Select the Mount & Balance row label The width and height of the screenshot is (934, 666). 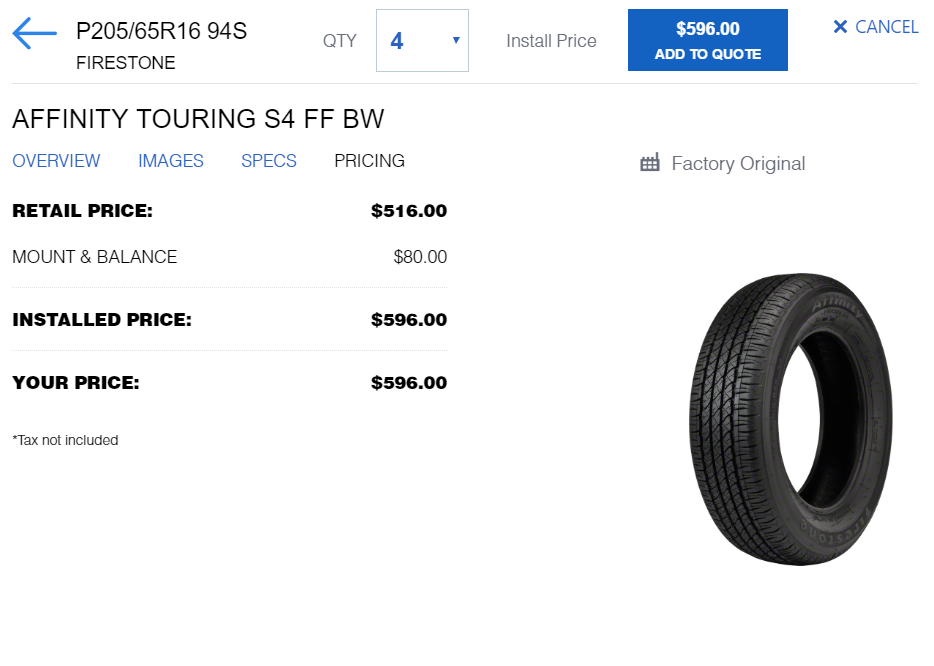94,257
